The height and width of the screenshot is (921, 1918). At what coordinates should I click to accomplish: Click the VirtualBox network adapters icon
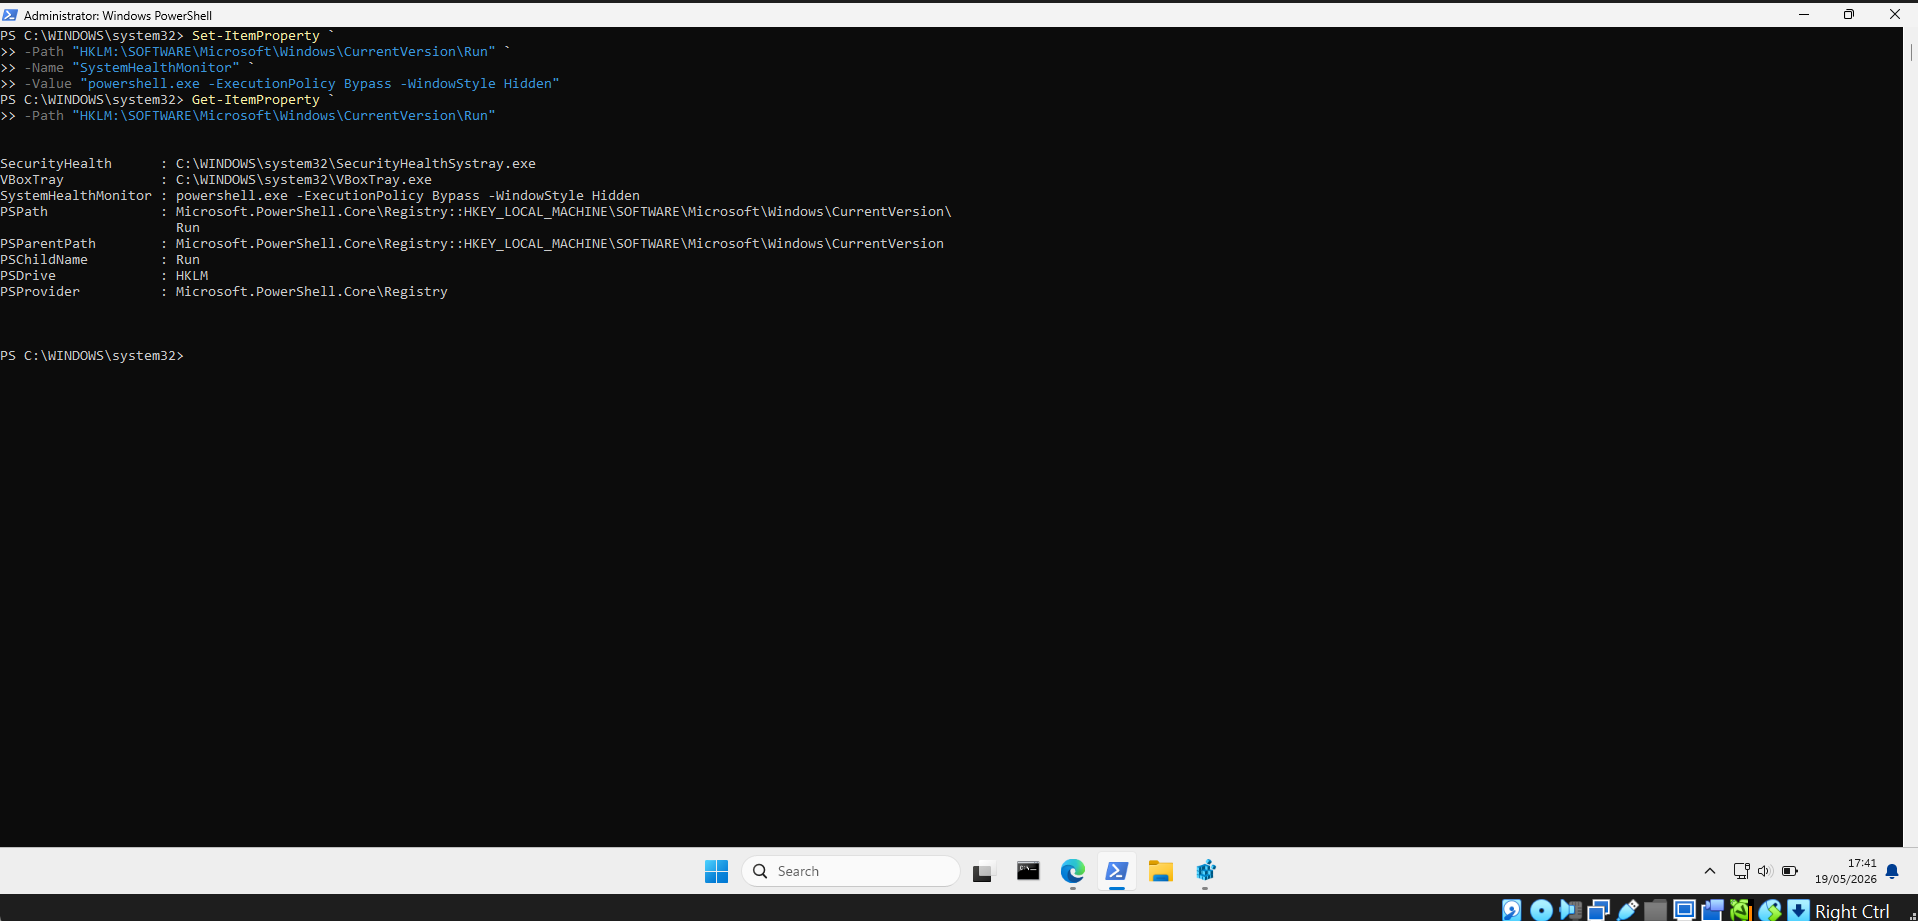tap(1598, 910)
